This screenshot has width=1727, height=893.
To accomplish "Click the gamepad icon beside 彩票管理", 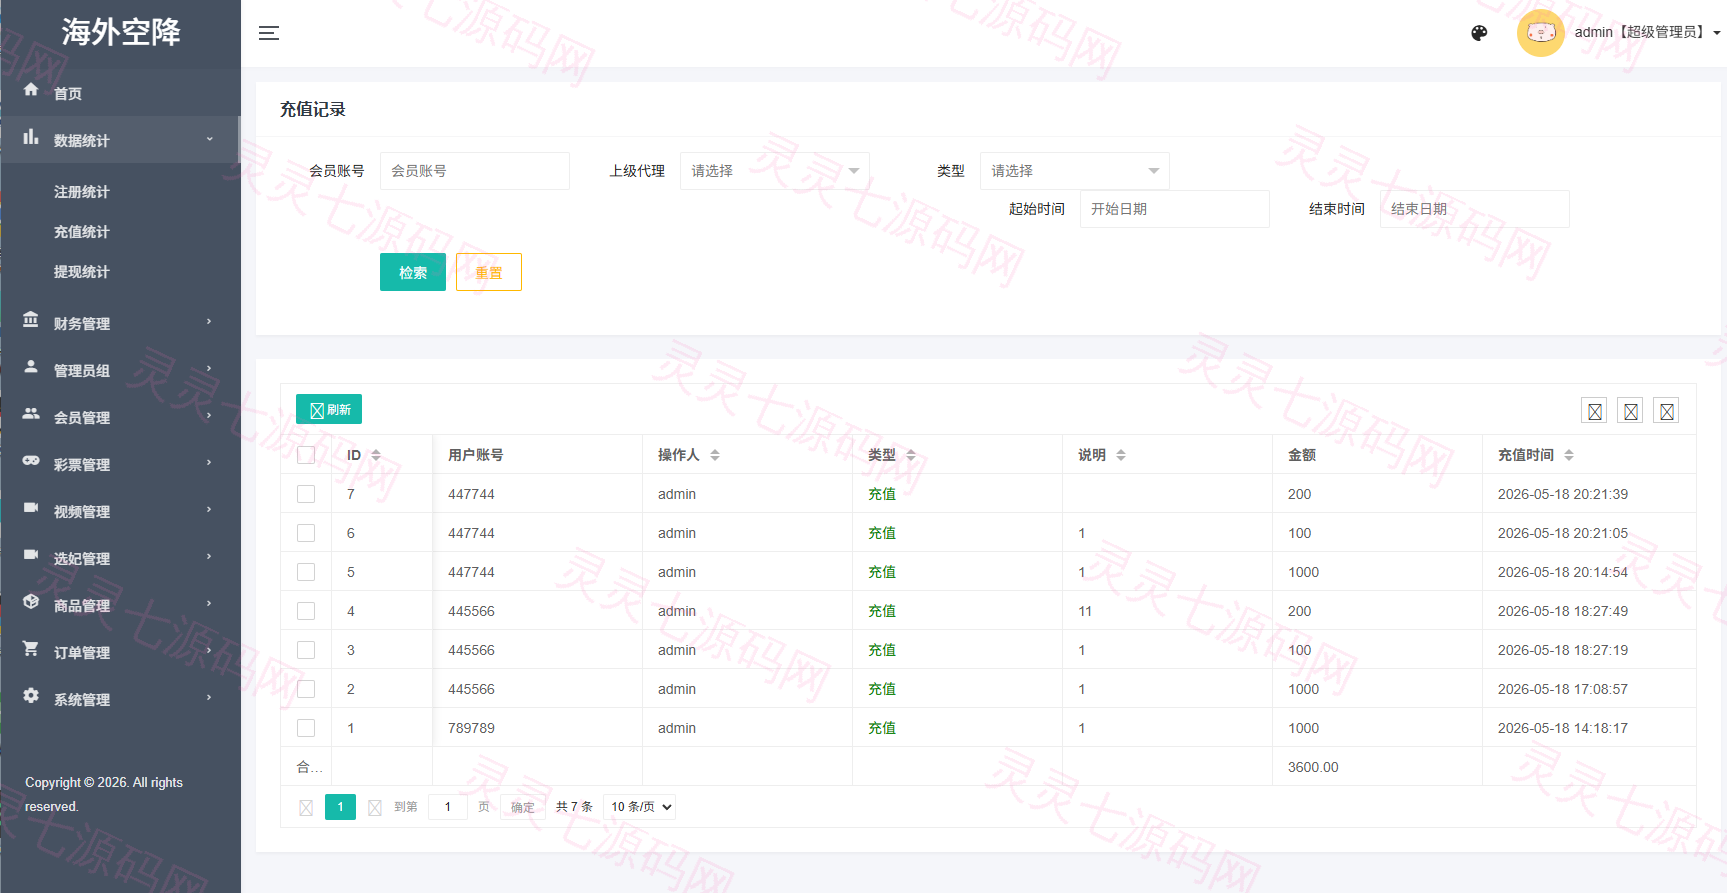I will point(31,461).
